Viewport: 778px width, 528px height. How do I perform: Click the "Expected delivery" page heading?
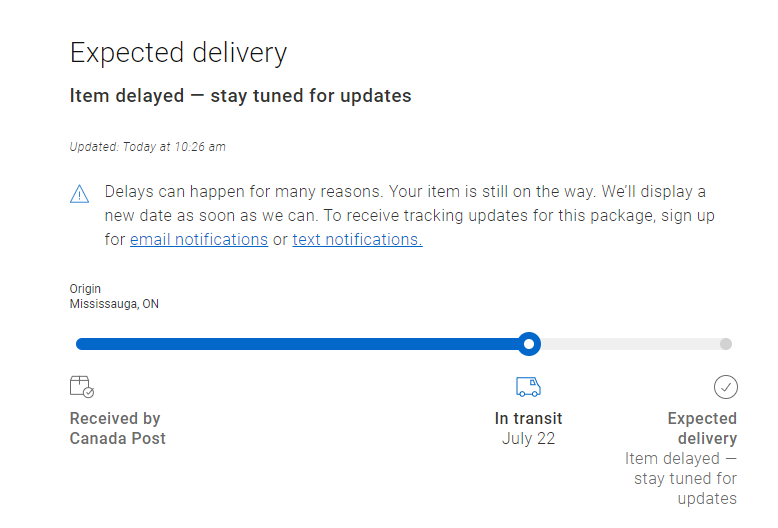[178, 53]
